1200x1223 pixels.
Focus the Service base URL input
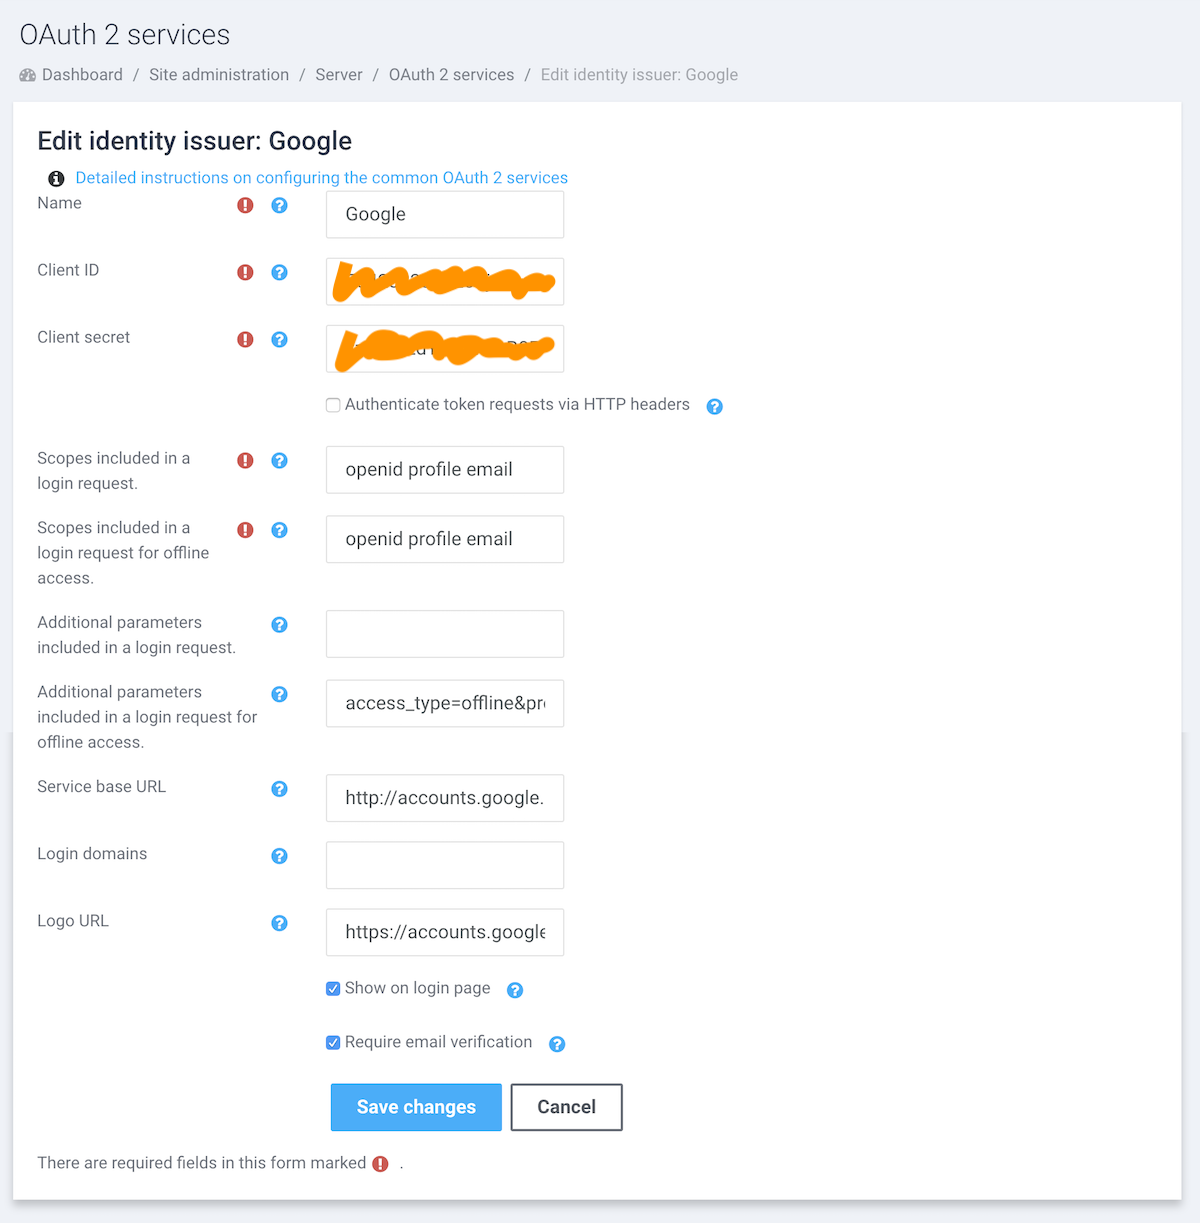pos(445,798)
